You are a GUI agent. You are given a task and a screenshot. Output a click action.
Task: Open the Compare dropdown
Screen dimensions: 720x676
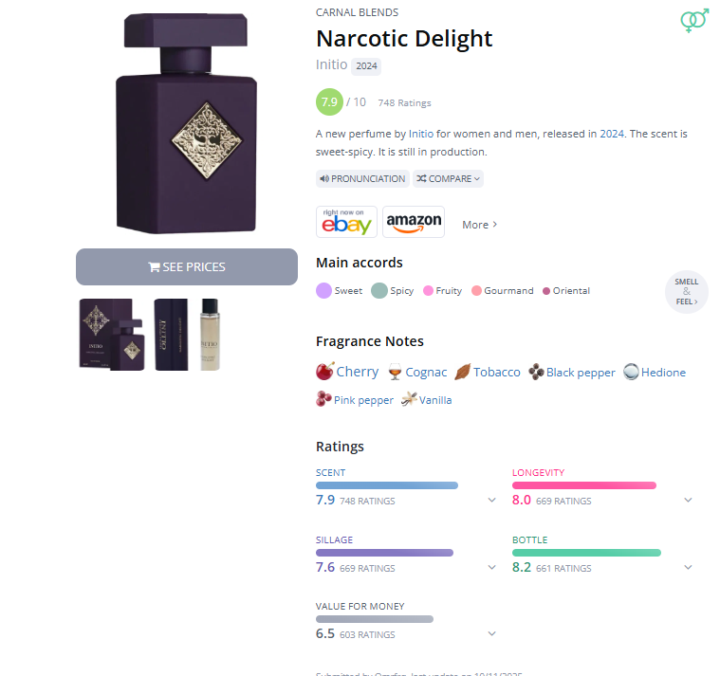[448, 179]
